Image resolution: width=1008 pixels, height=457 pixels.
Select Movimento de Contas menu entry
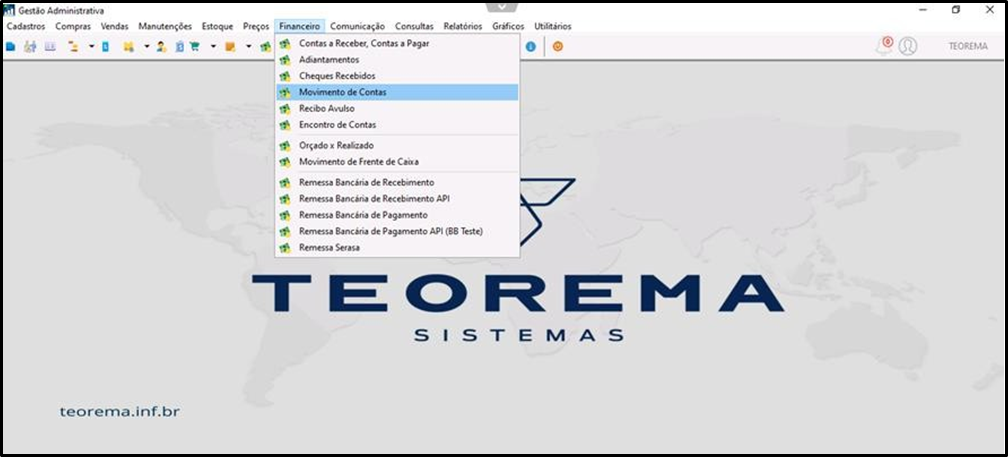(397, 93)
